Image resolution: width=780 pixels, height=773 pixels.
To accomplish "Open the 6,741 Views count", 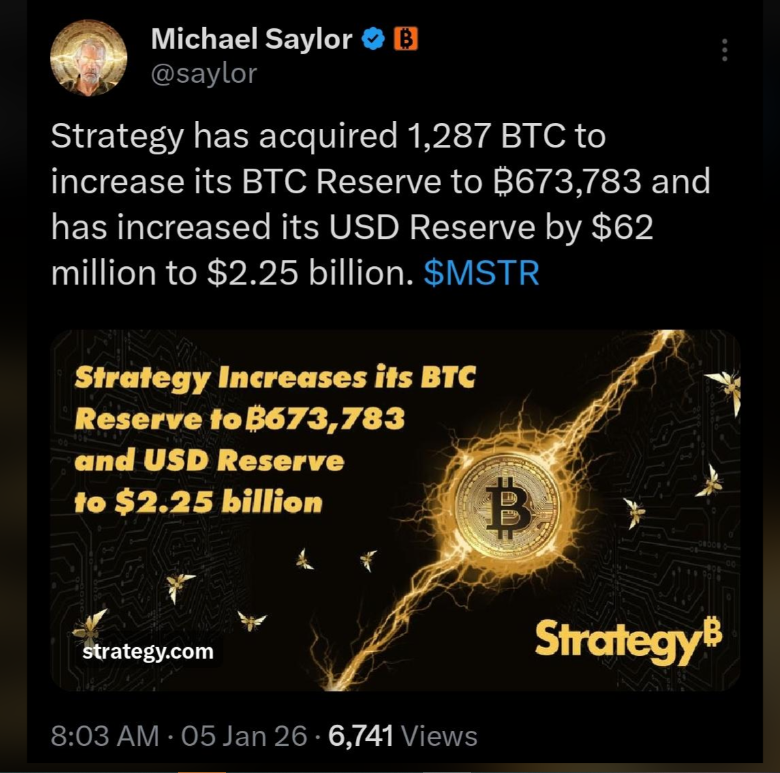I will tap(402, 736).
